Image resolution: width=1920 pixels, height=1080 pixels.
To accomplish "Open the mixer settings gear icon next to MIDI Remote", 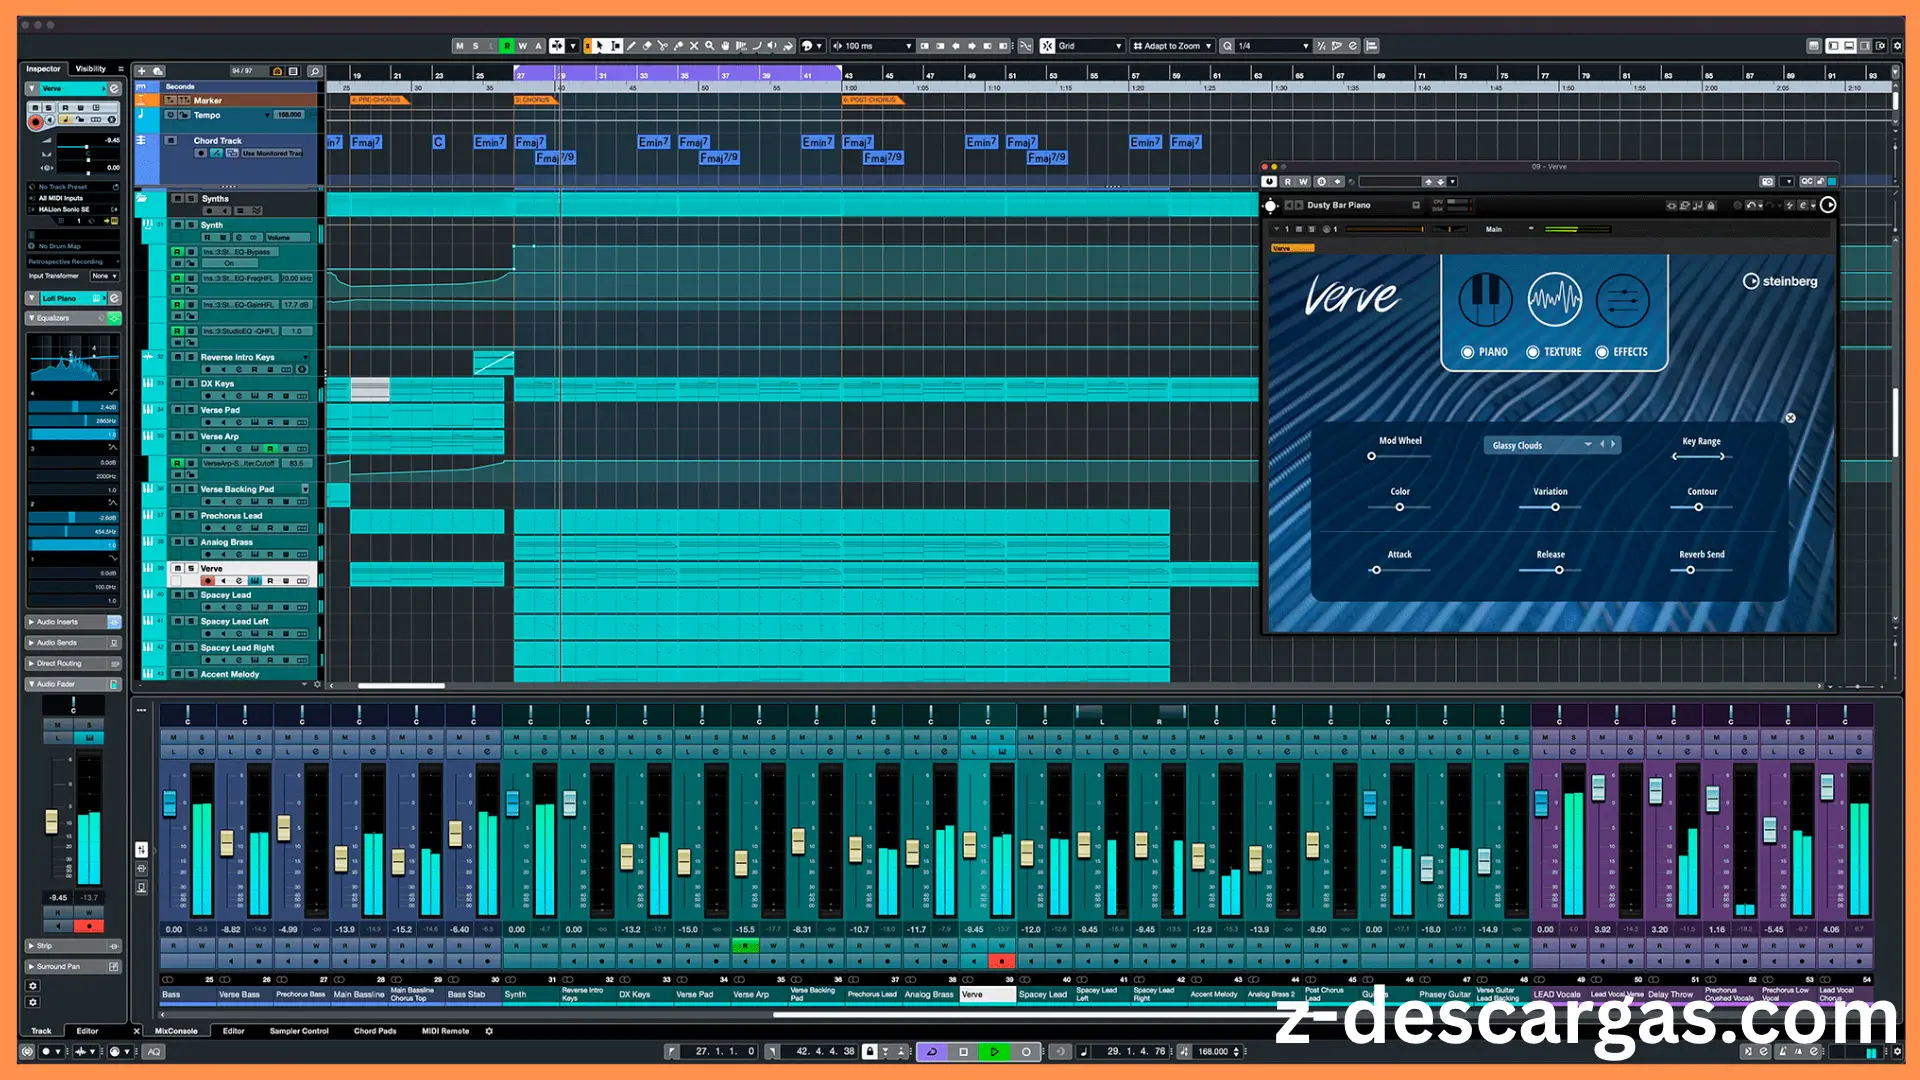I will pos(489,1031).
